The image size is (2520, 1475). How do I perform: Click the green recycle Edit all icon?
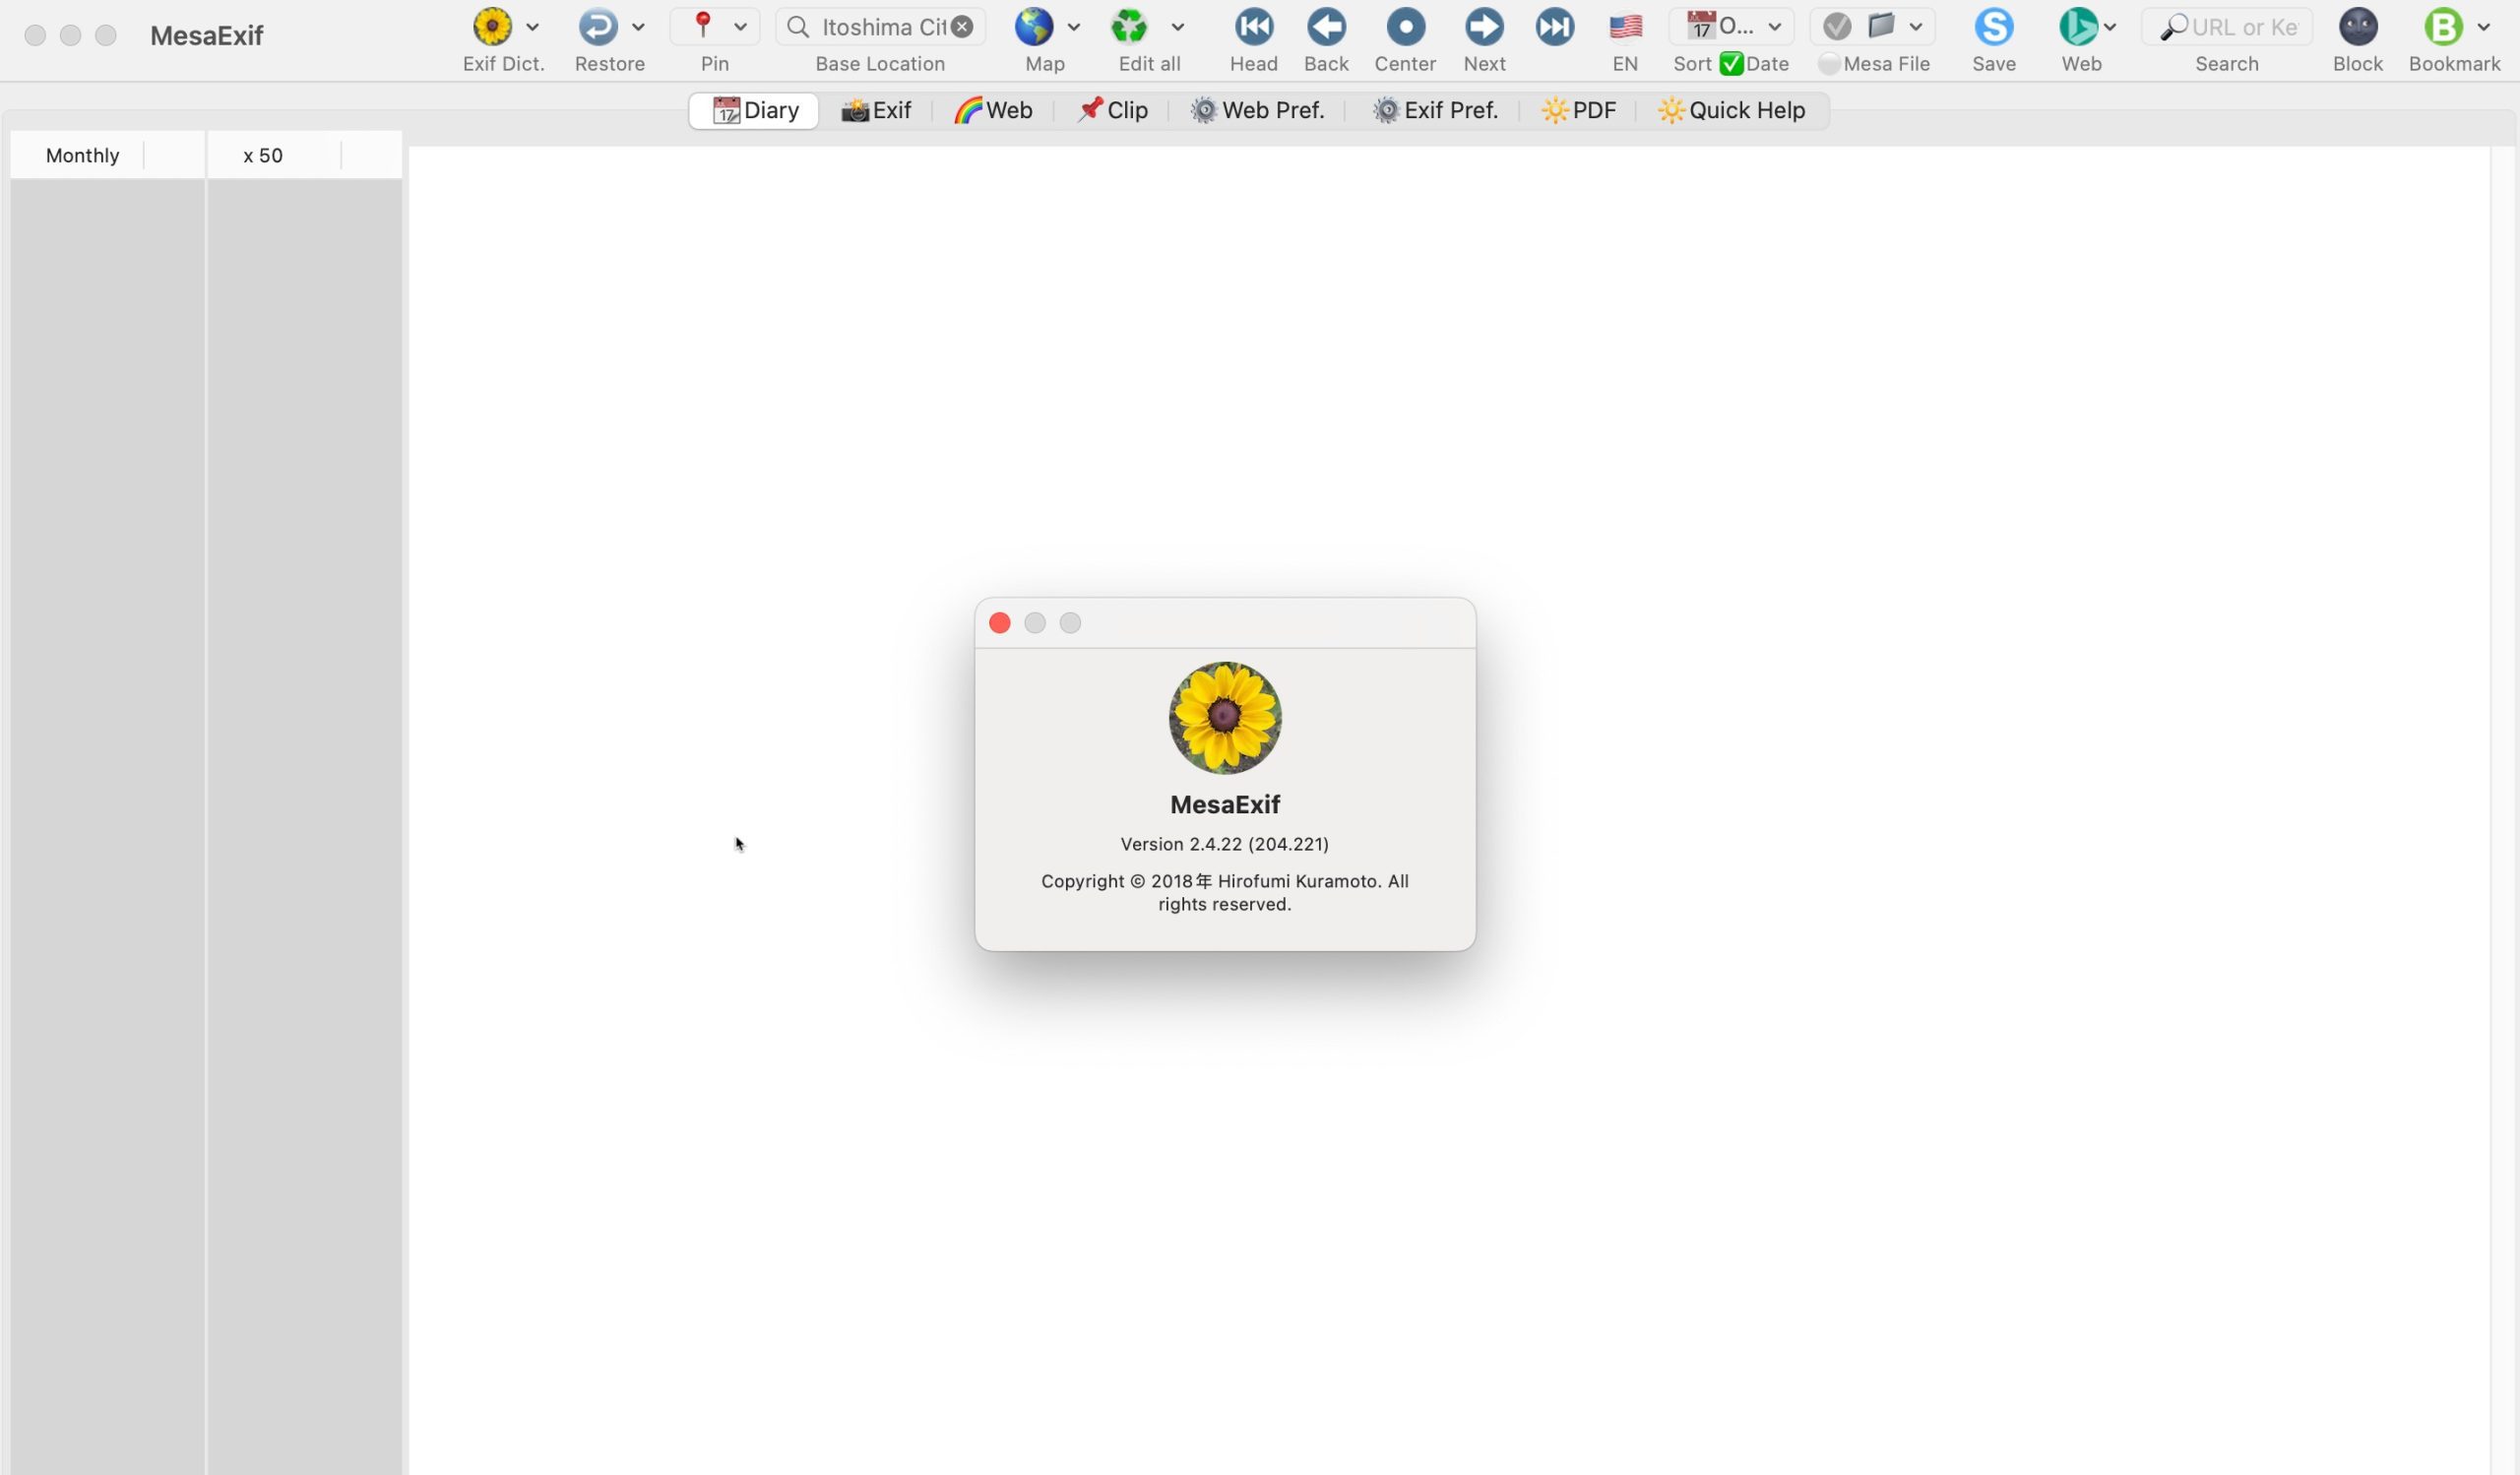(1129, 27)
